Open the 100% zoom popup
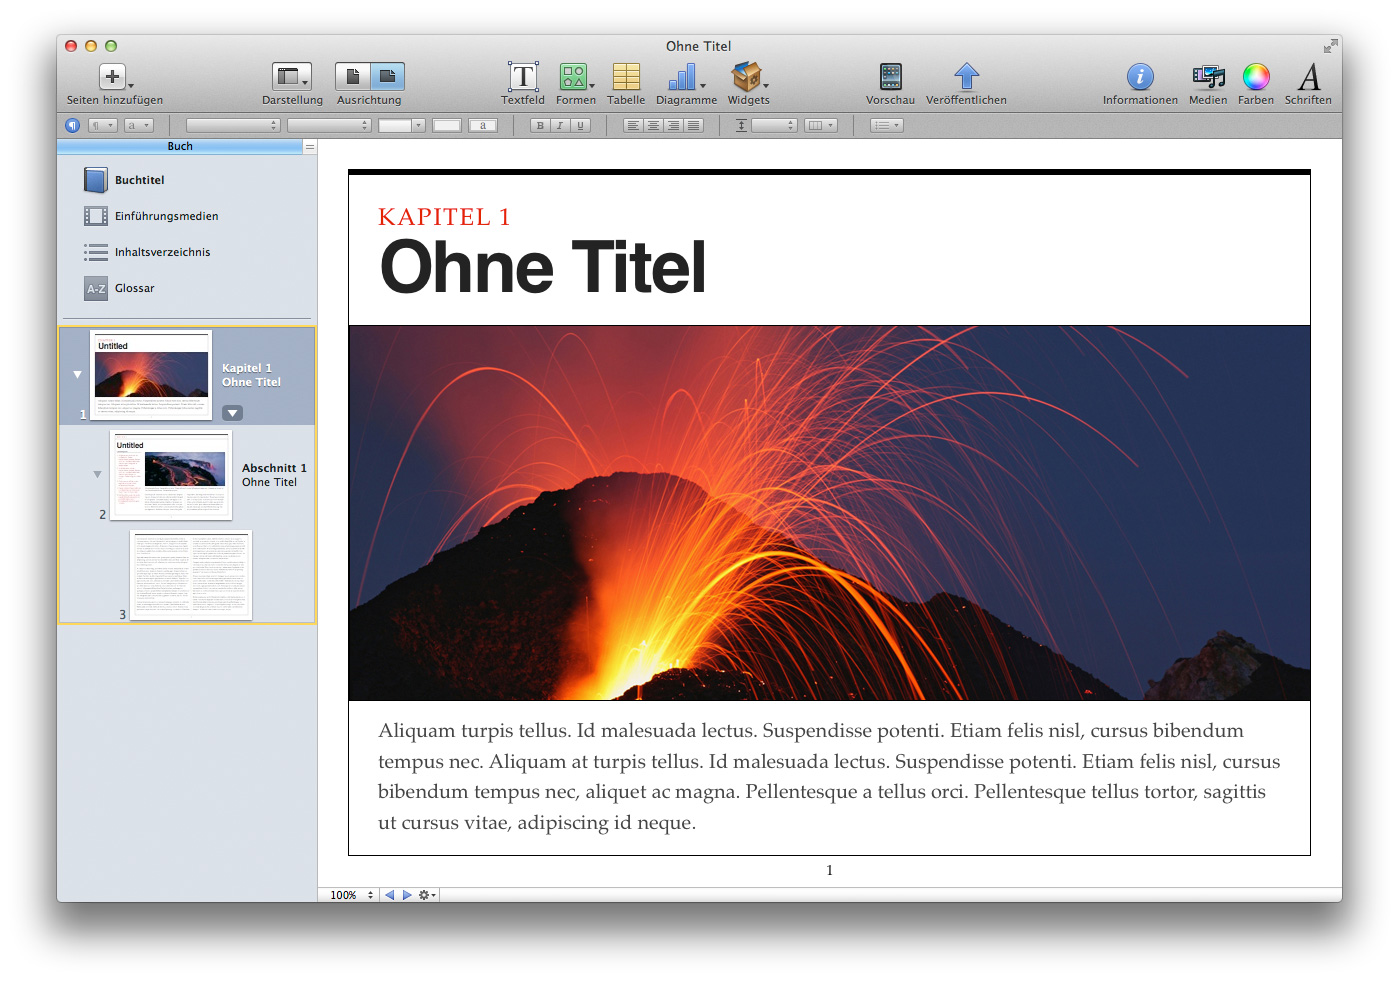Image resolution: width=1399 pixels, height=981 pixels. [351, 895]
